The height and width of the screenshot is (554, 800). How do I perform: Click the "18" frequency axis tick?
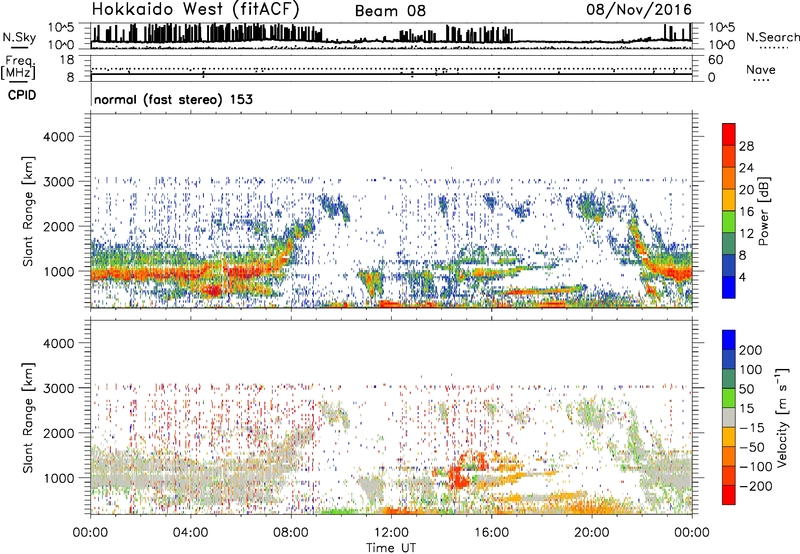tap(67, 60)
